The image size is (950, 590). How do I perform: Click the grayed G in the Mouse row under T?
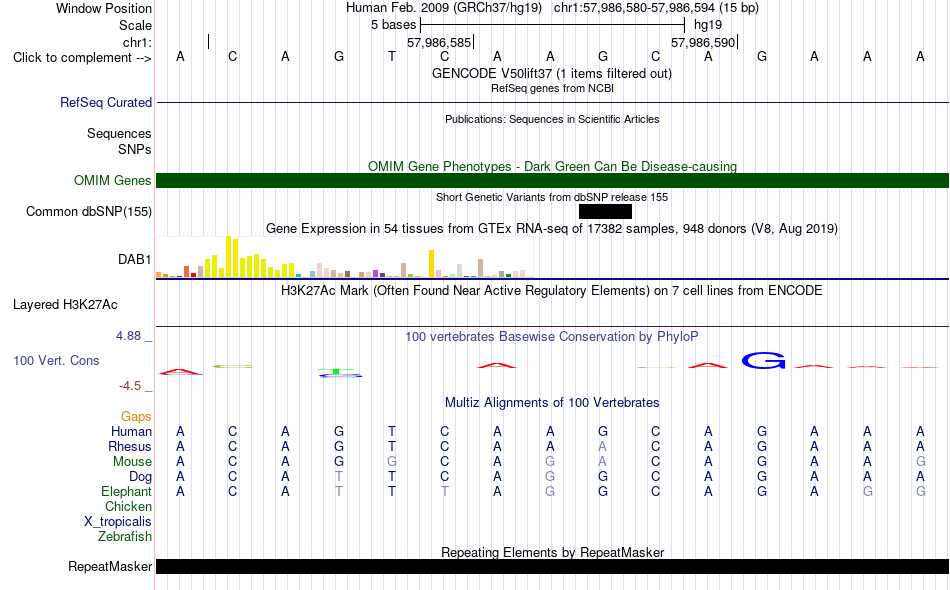point(392,462)
